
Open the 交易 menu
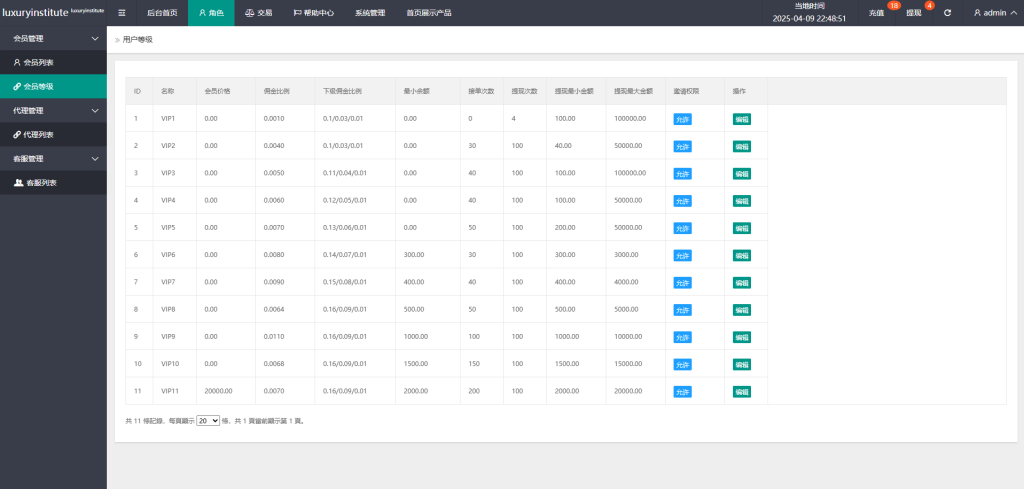click(x=259, y=13)
